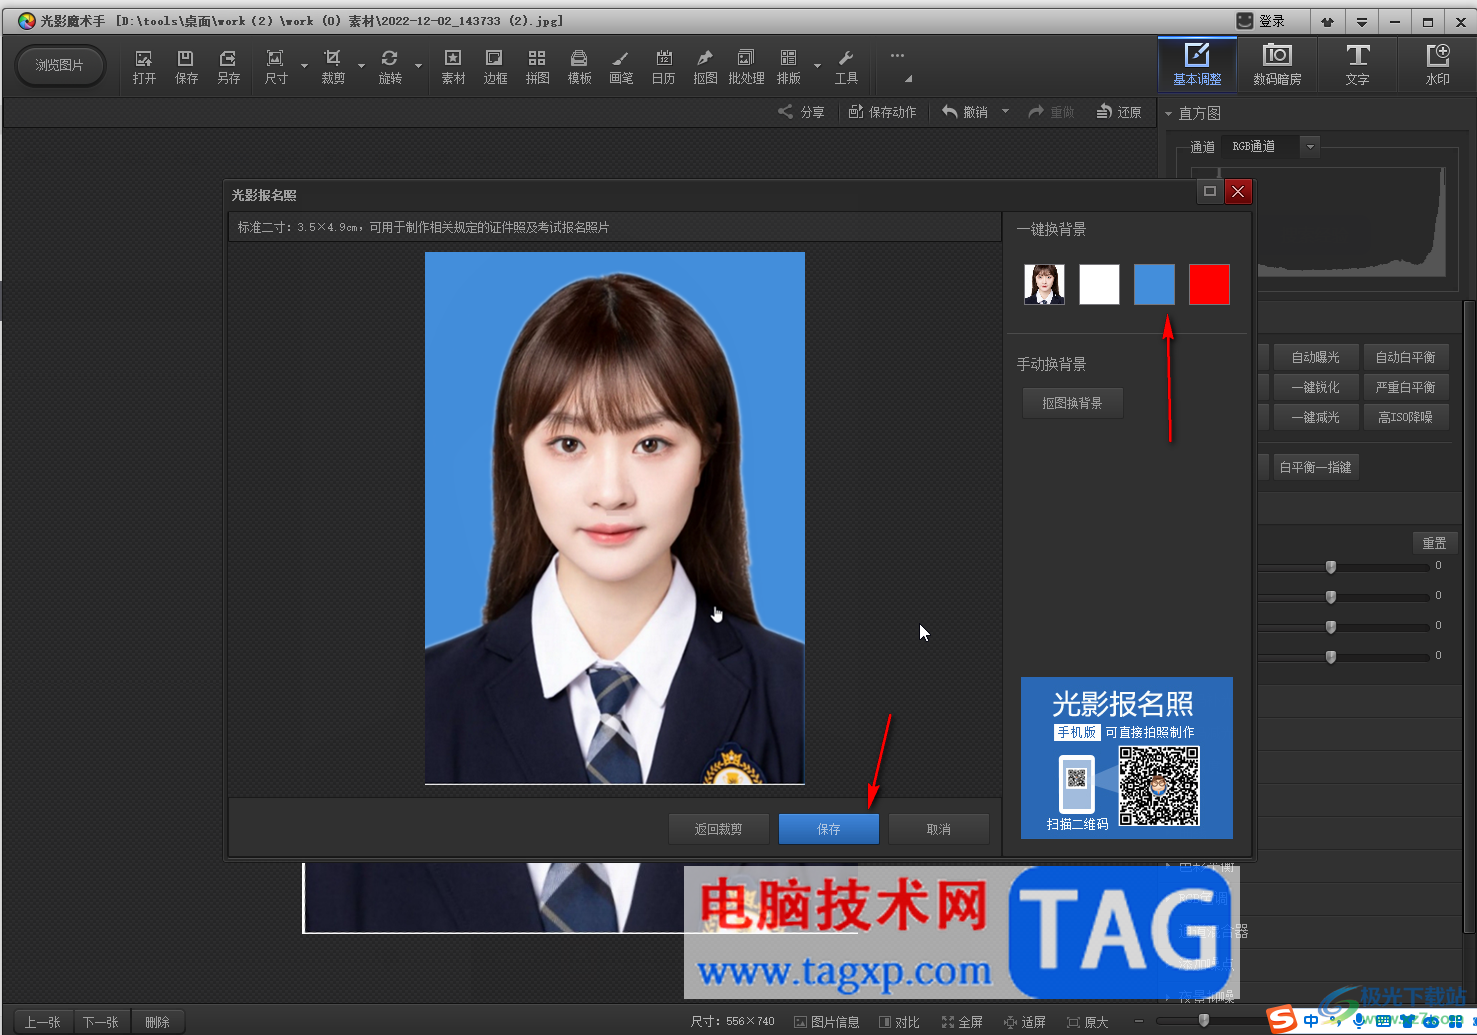Image resolution: width=1477 pixels, height=1035 pixels.
Task: Click the 打开 (open file) toolbar icon
Action: click(x=144, y=66)
